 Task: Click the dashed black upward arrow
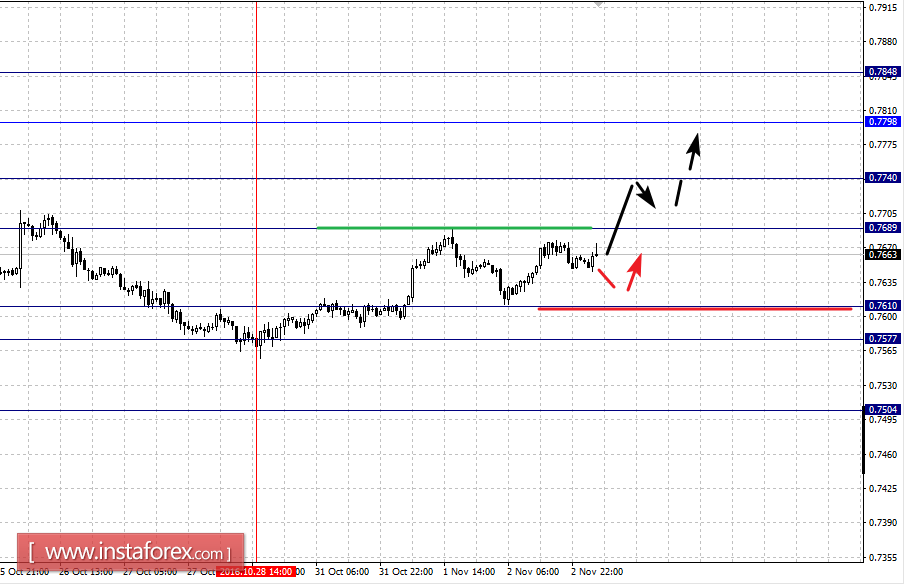point(688,169)
